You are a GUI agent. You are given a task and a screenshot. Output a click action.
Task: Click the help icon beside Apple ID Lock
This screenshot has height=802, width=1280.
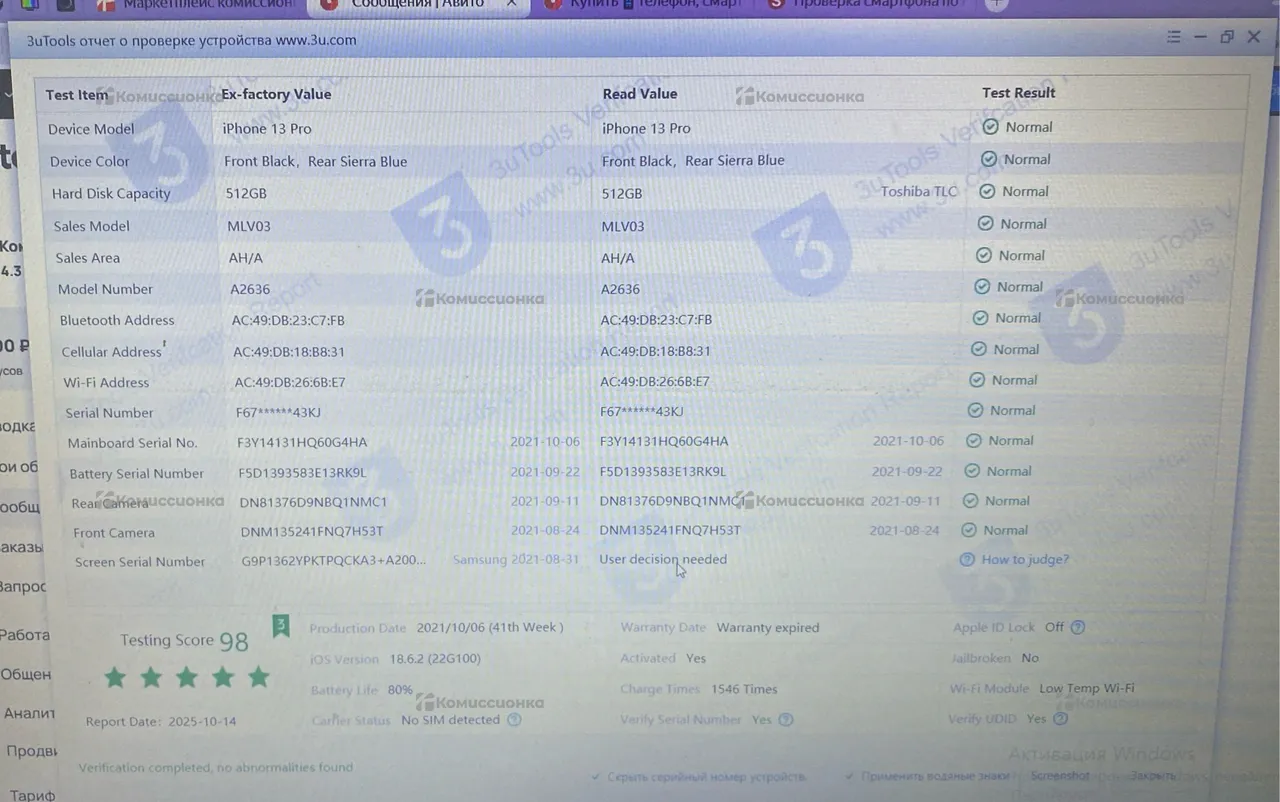coord(1077,628)
